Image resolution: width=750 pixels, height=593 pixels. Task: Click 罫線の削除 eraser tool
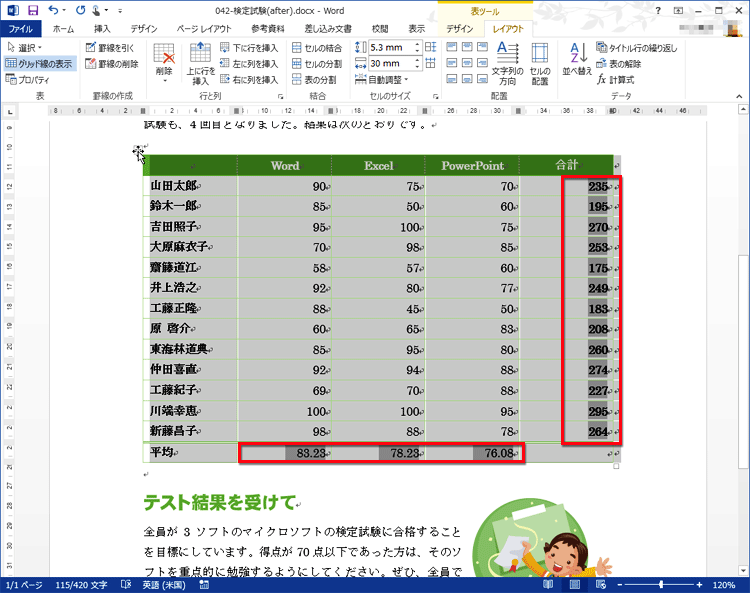tap(112, 64)
